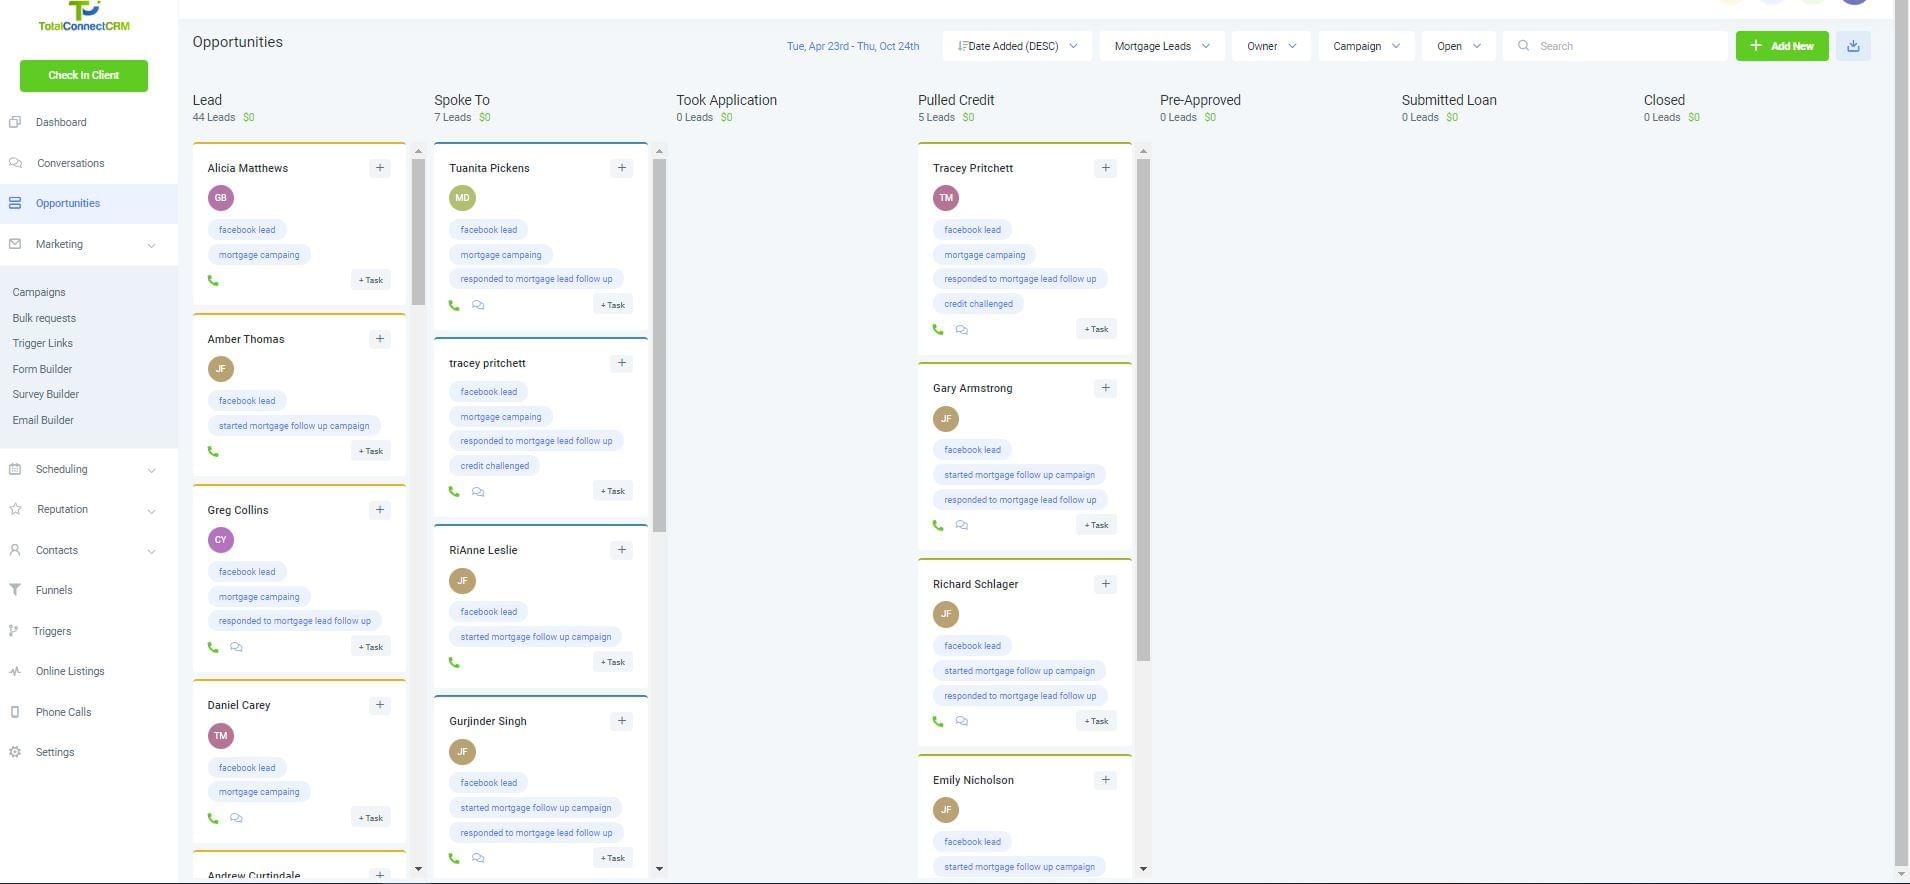1910x884 pixels.
Task: Click phone icon on Alicia Matthews card
Action: (x=213, y=281)
